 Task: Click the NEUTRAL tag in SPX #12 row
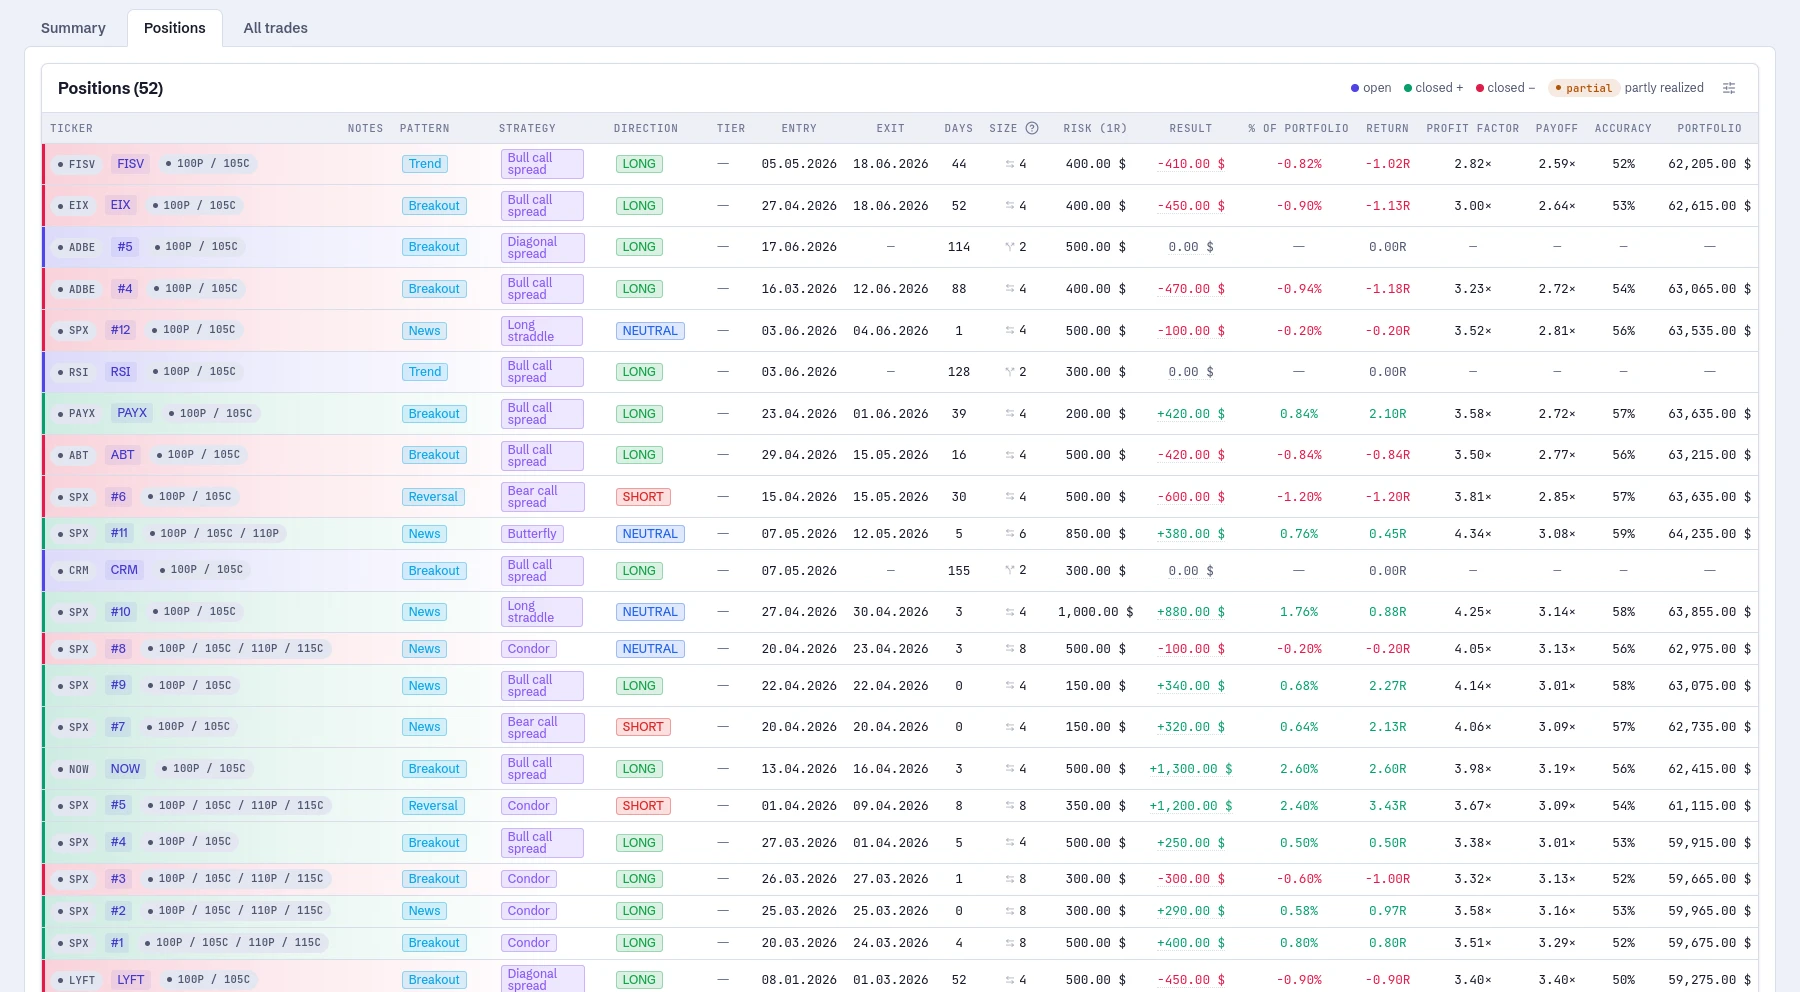[x=650, y=331]
